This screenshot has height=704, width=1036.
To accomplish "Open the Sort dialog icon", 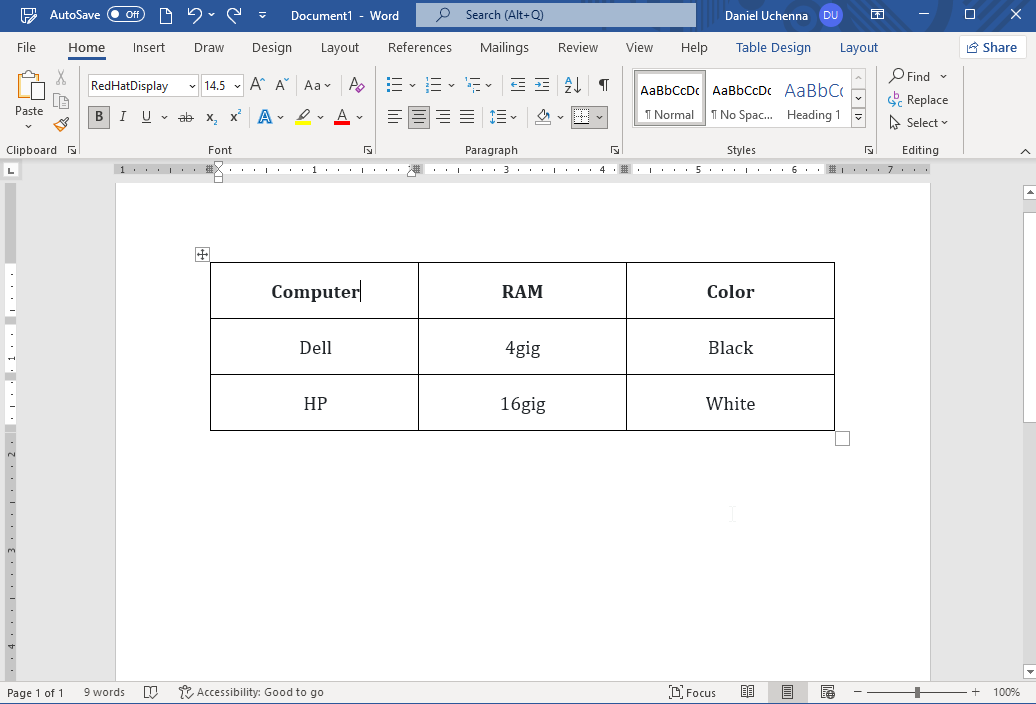I will [x=571, y=85].
